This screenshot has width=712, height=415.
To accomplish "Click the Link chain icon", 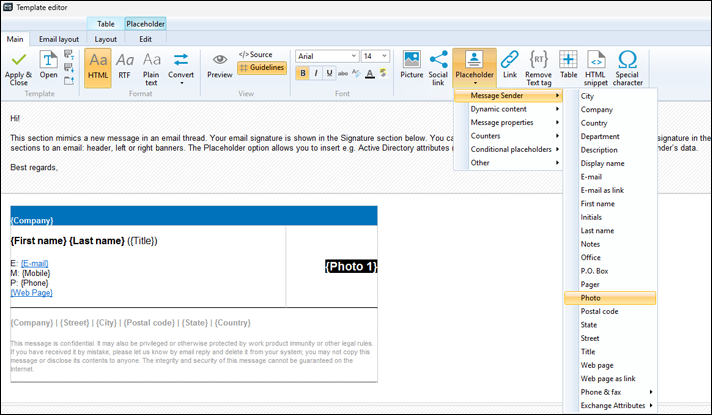I will point(509,62).
